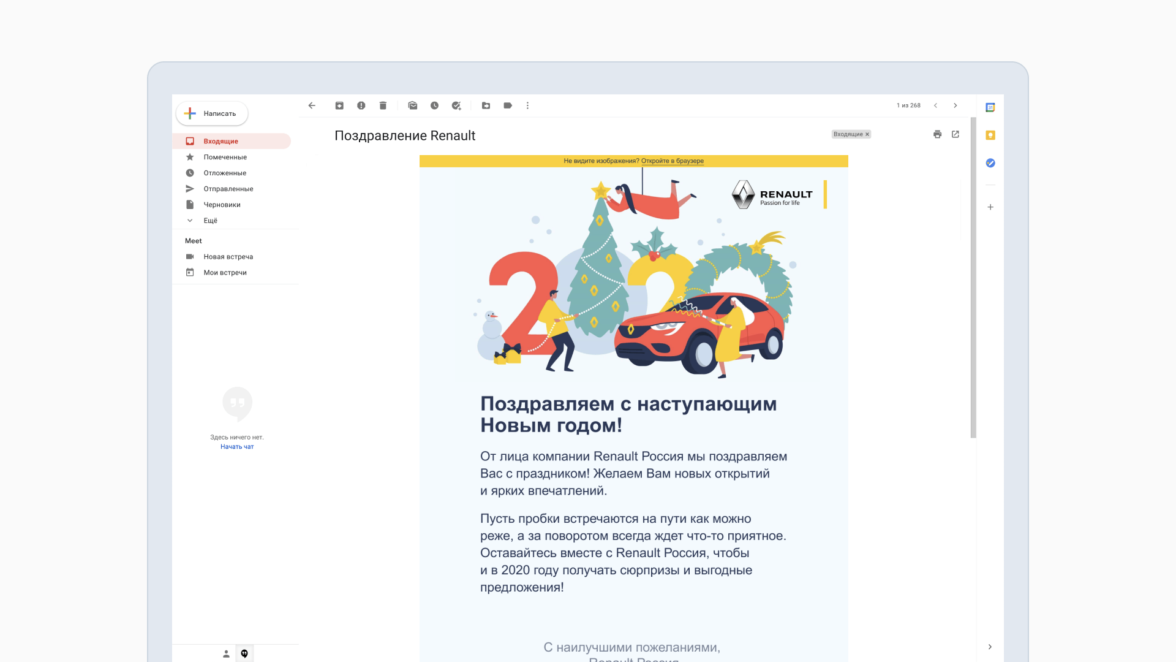The image size is (1176, 662).
Task: Open the Move to folder icon
Action: pos(486,105)
